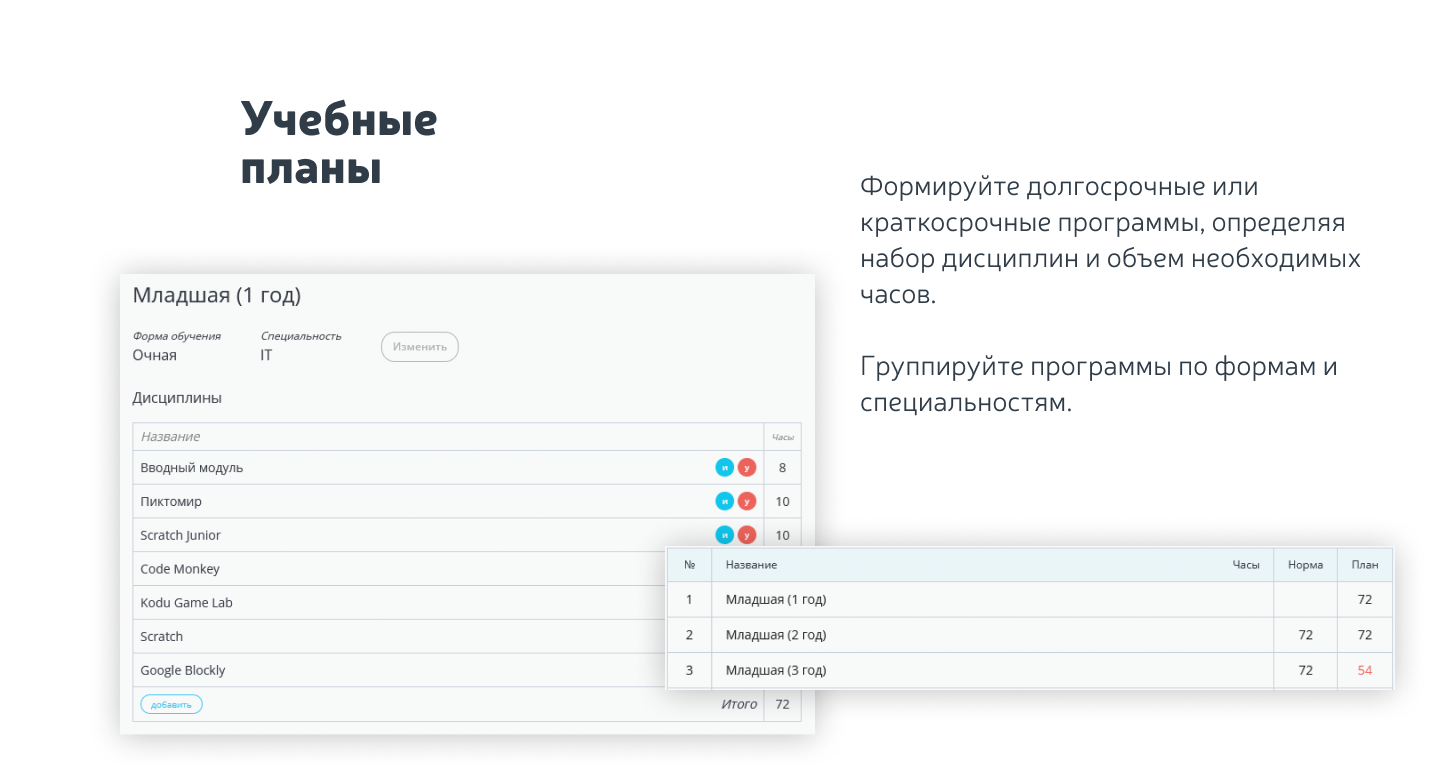Screen dimensions: 1440x780
Task: Click the План value 72 for Младшая (2 год)
Action: 1365,635
